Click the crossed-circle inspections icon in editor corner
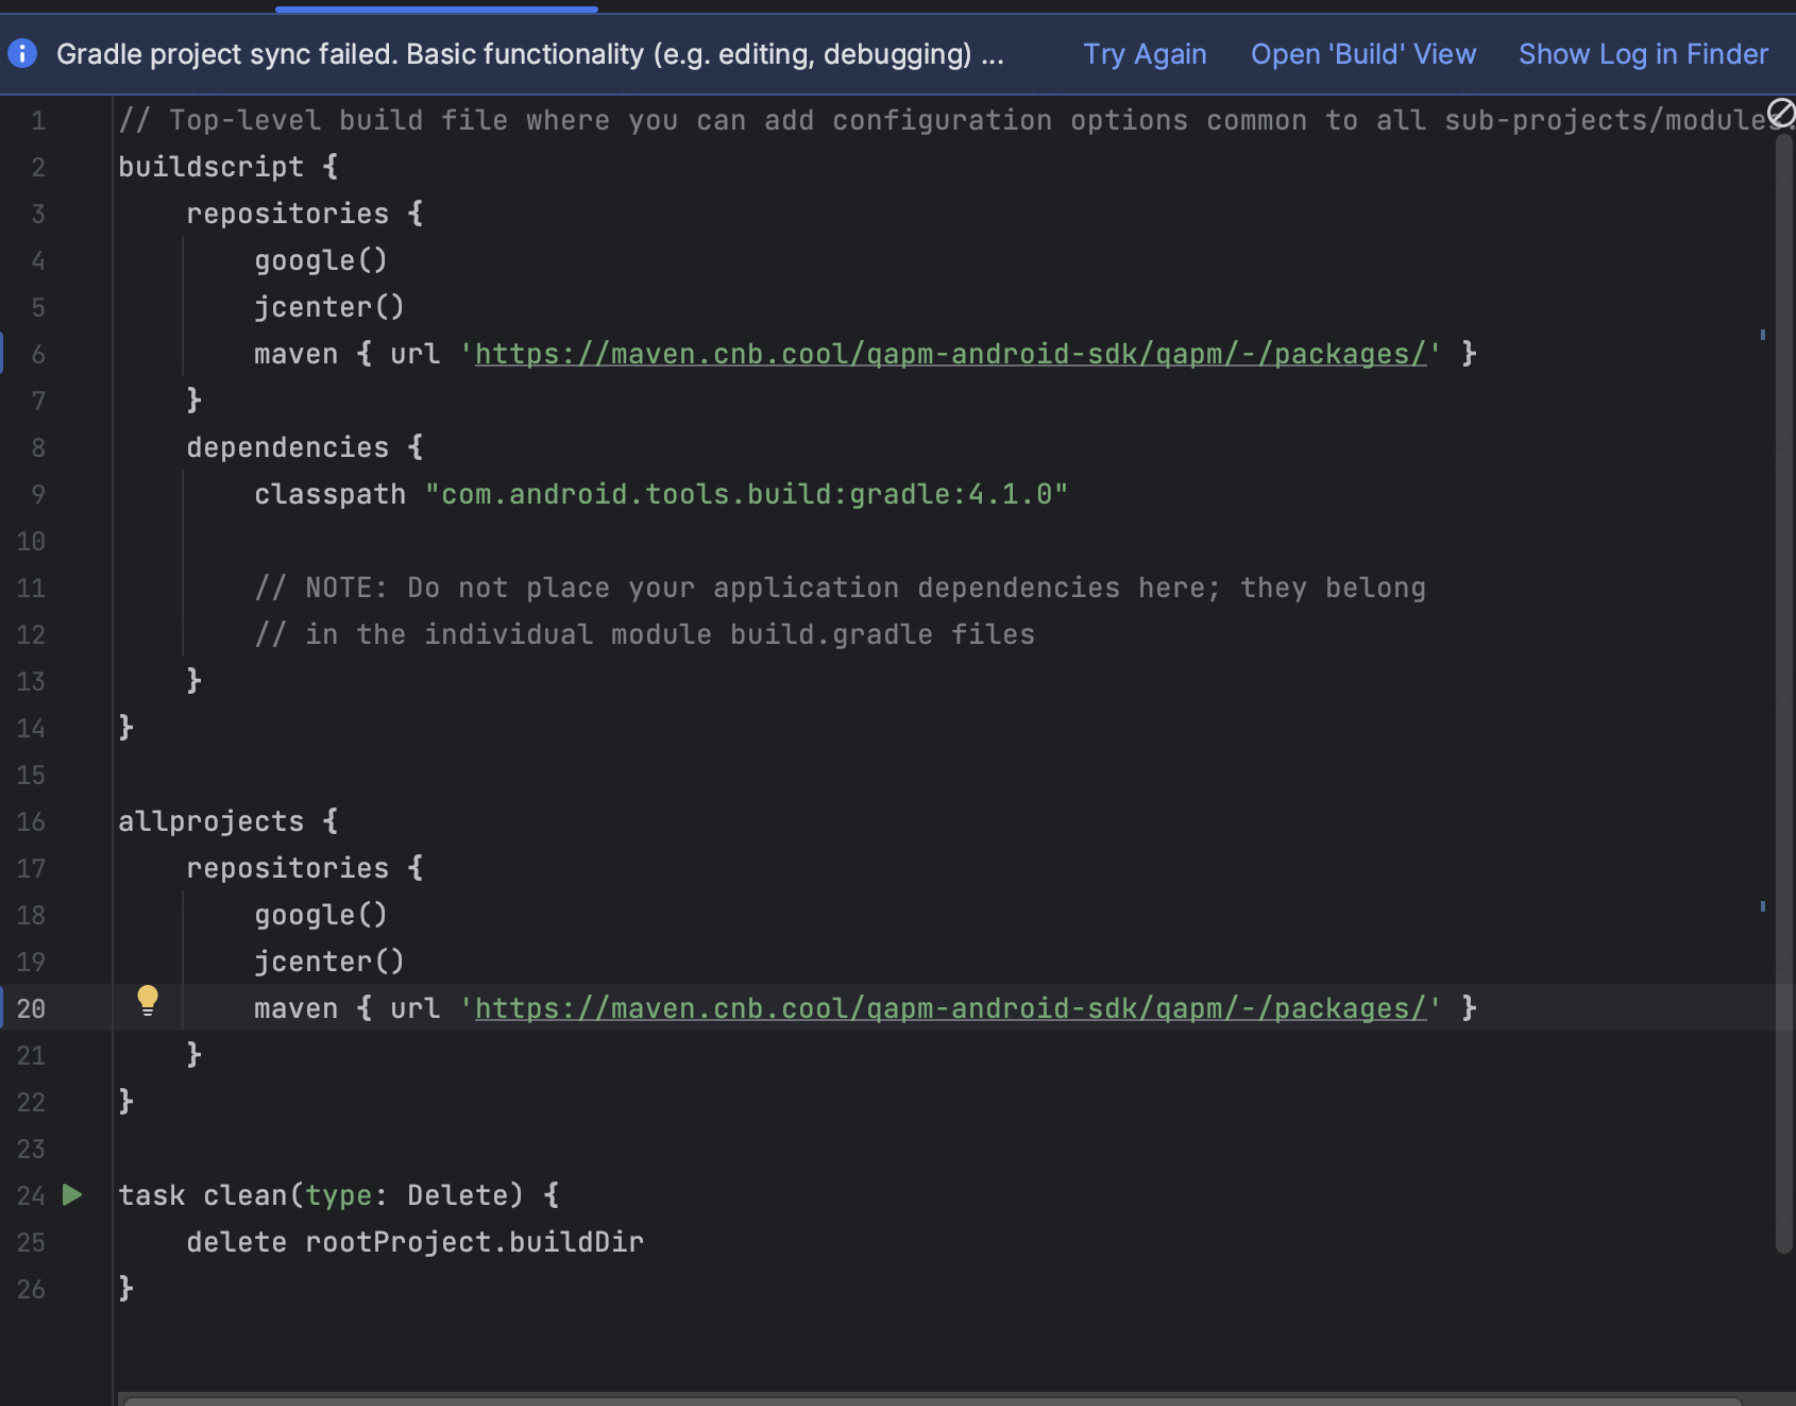Image resolution: width=1796 pixels, height=1406 pixels. pos(1780,113)
